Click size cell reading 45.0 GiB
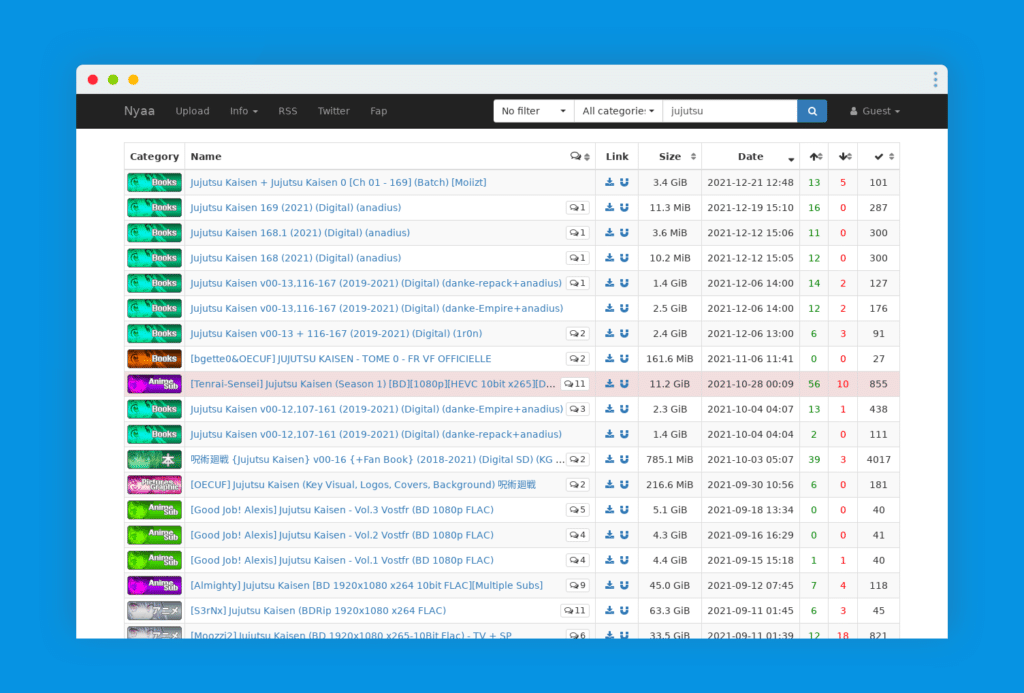1024x693 pixels. [669, 585]
